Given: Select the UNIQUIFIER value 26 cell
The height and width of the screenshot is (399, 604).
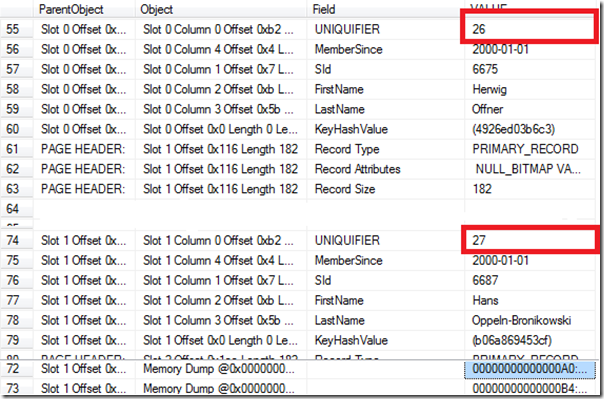Looking at the screenshot, I should click(x=530, y=29).
